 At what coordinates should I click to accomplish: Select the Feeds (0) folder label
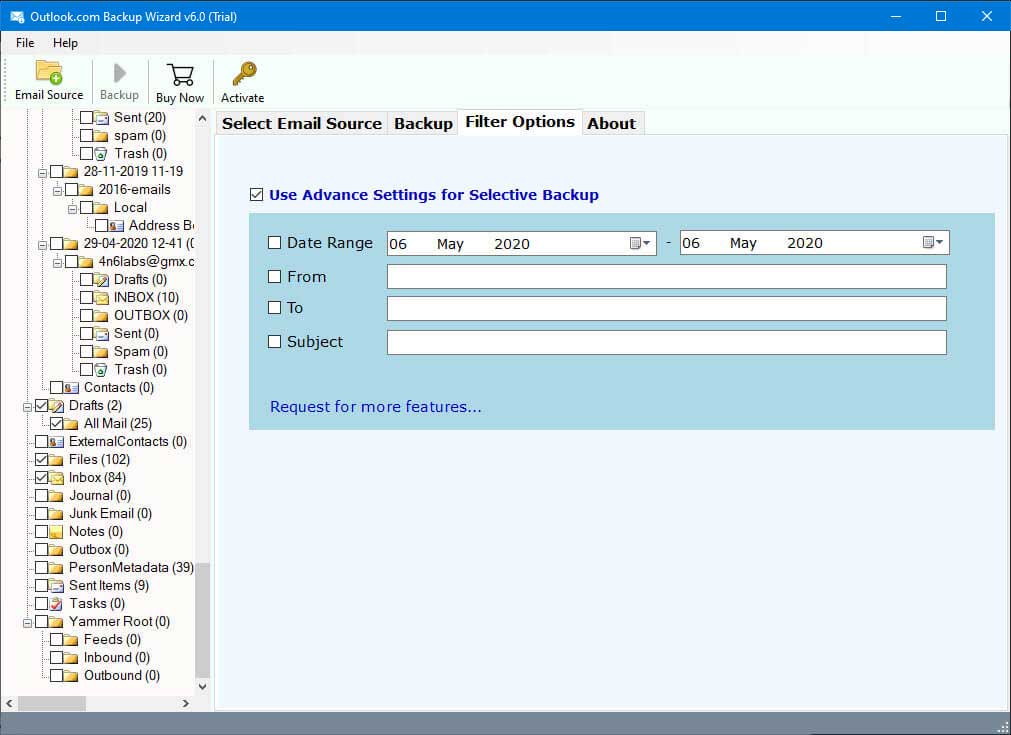point(112,640)
